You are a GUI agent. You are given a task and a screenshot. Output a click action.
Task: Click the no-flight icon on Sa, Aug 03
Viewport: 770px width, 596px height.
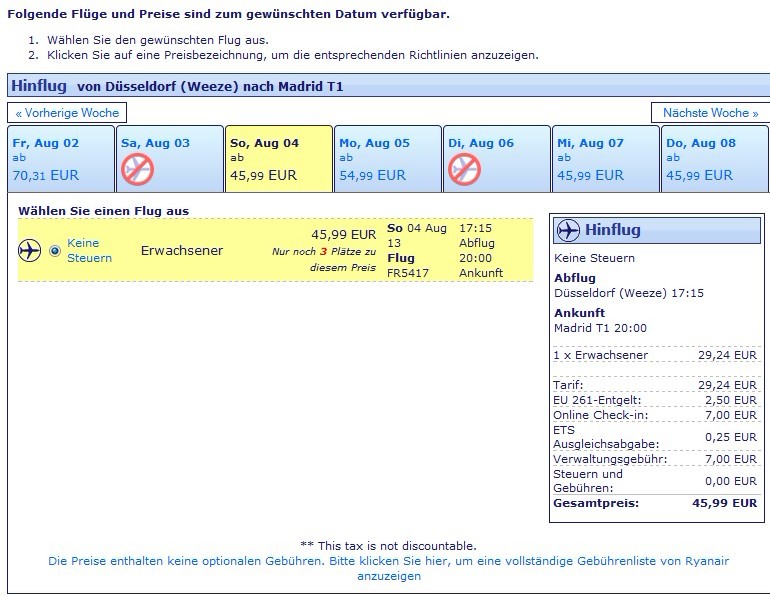[138, 169]
